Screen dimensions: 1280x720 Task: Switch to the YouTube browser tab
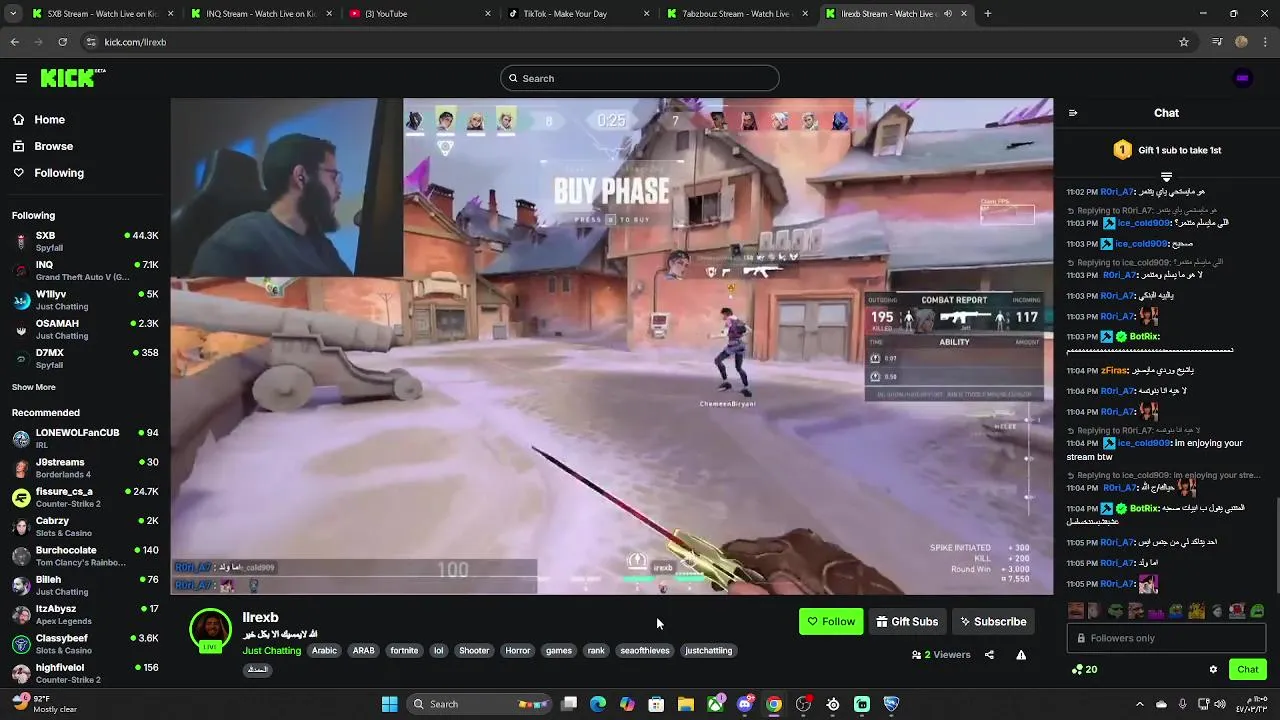coord(420,14)
